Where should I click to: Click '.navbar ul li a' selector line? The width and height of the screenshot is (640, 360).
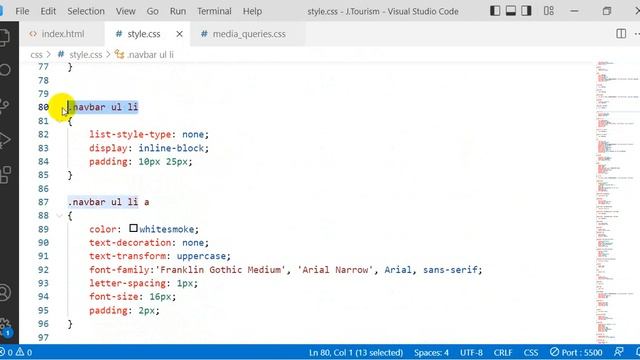coord(109,202)
